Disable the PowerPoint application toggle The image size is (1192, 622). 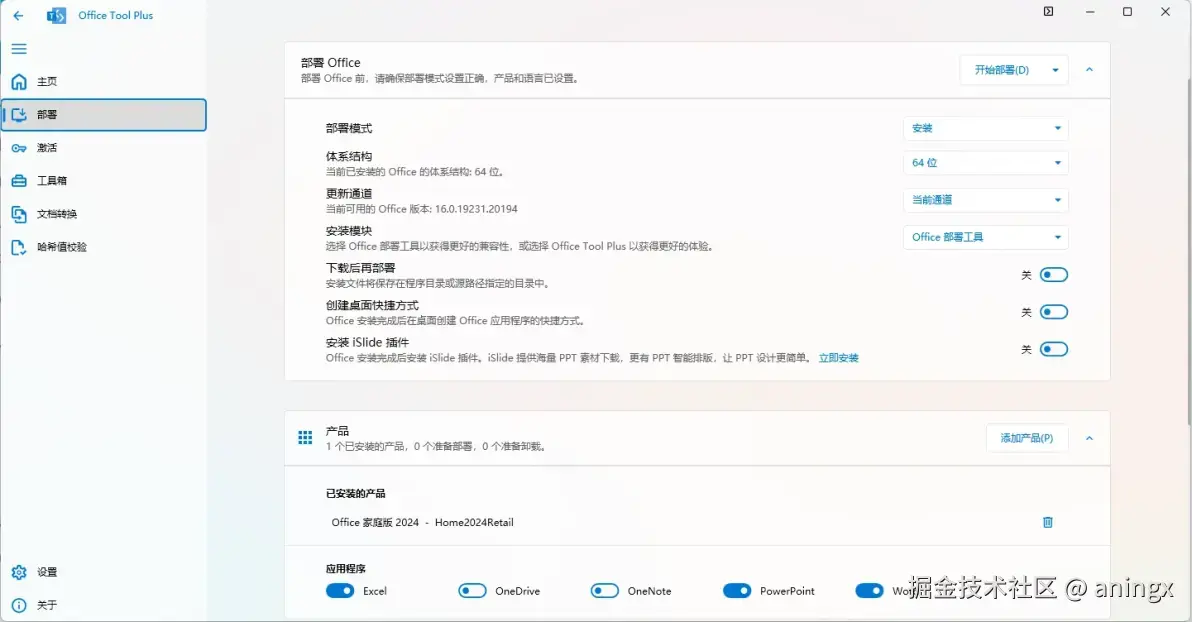[737, 591]
